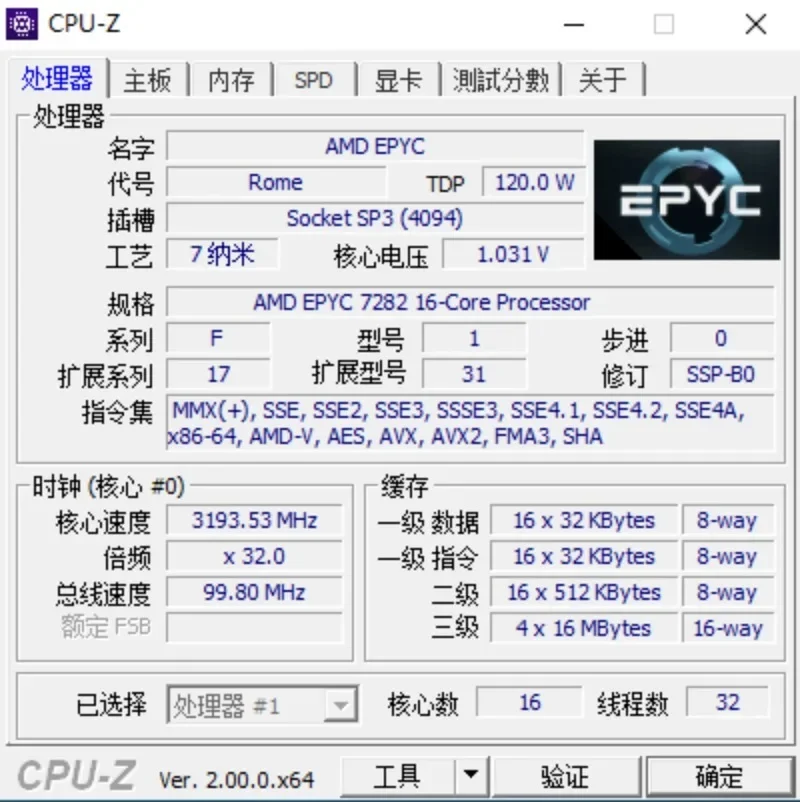Open the 关于 tab
800x802 pixels.
click(x=603, y=80)
